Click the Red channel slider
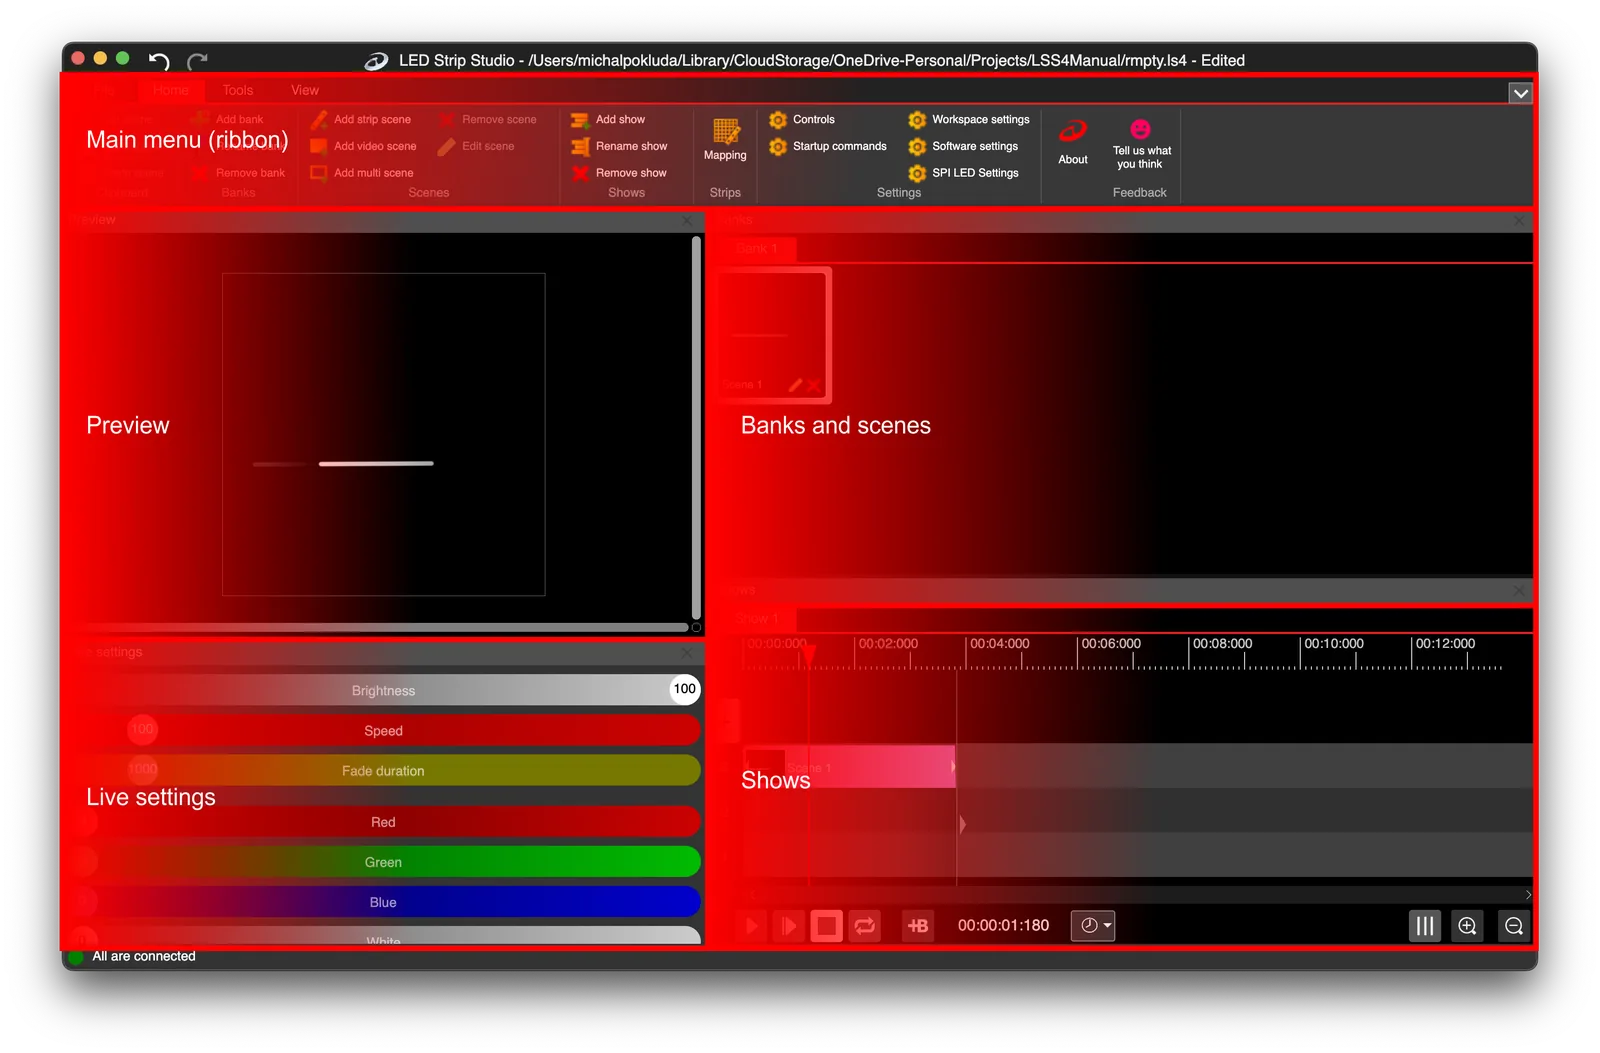The height and width of the screenshot is (1053, 1600). (x=384, y=822)
